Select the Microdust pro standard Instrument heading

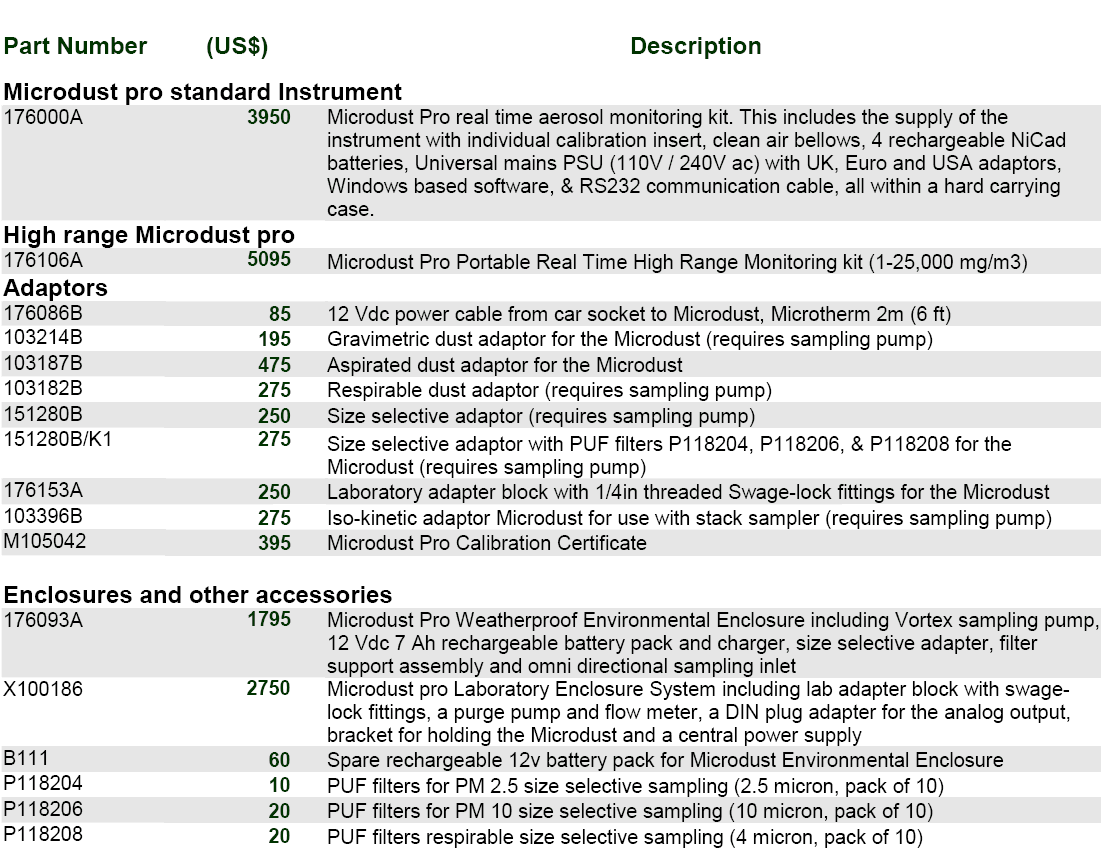(x=203, y=93)
